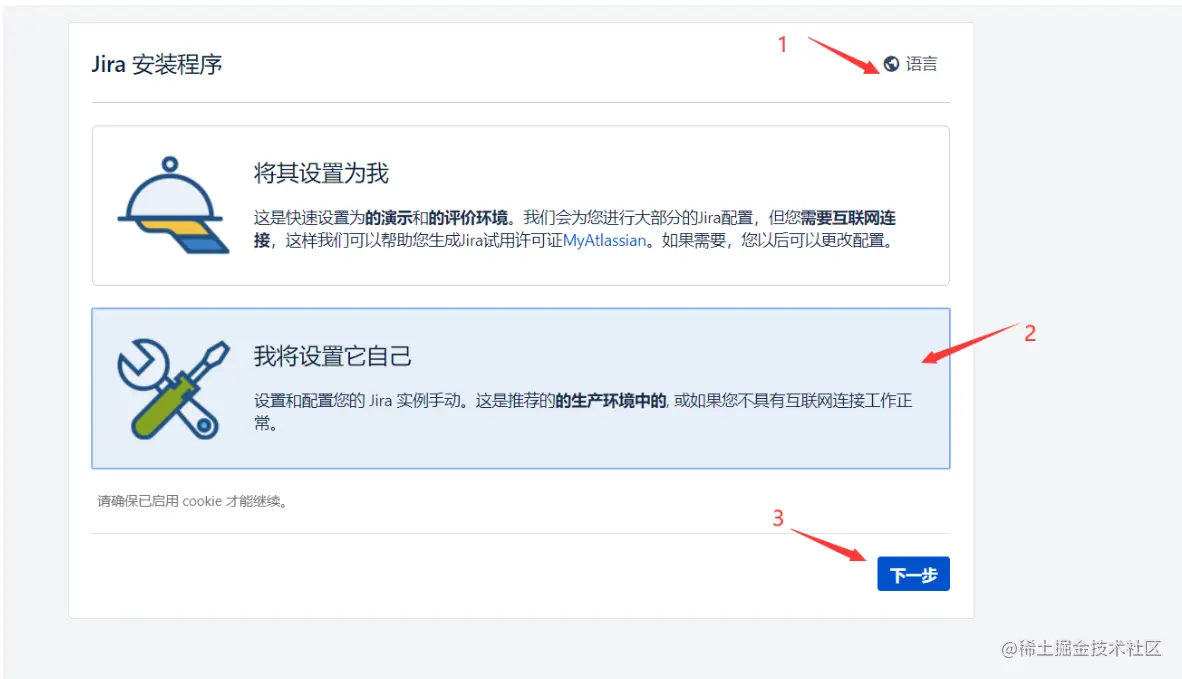1182x679 pixels.
Task: Select the 我将设置它自己 option heading
Action: tap(332, 356)
